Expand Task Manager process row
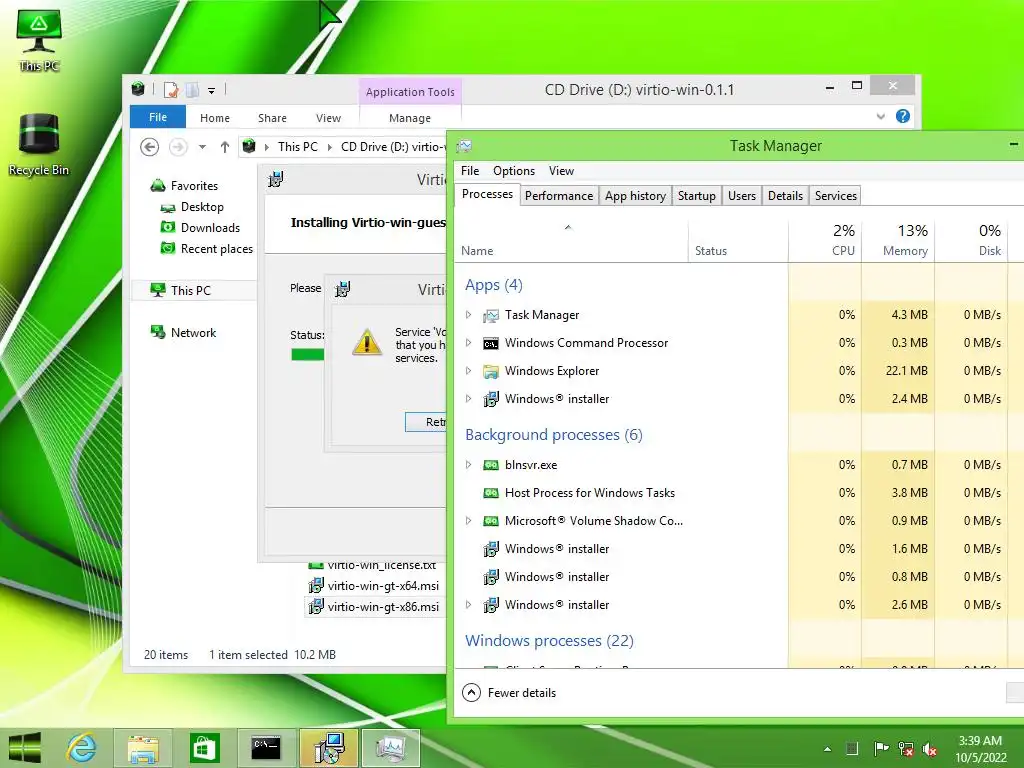The height and width of the screenshot is (768, 1024). point(468,315)
